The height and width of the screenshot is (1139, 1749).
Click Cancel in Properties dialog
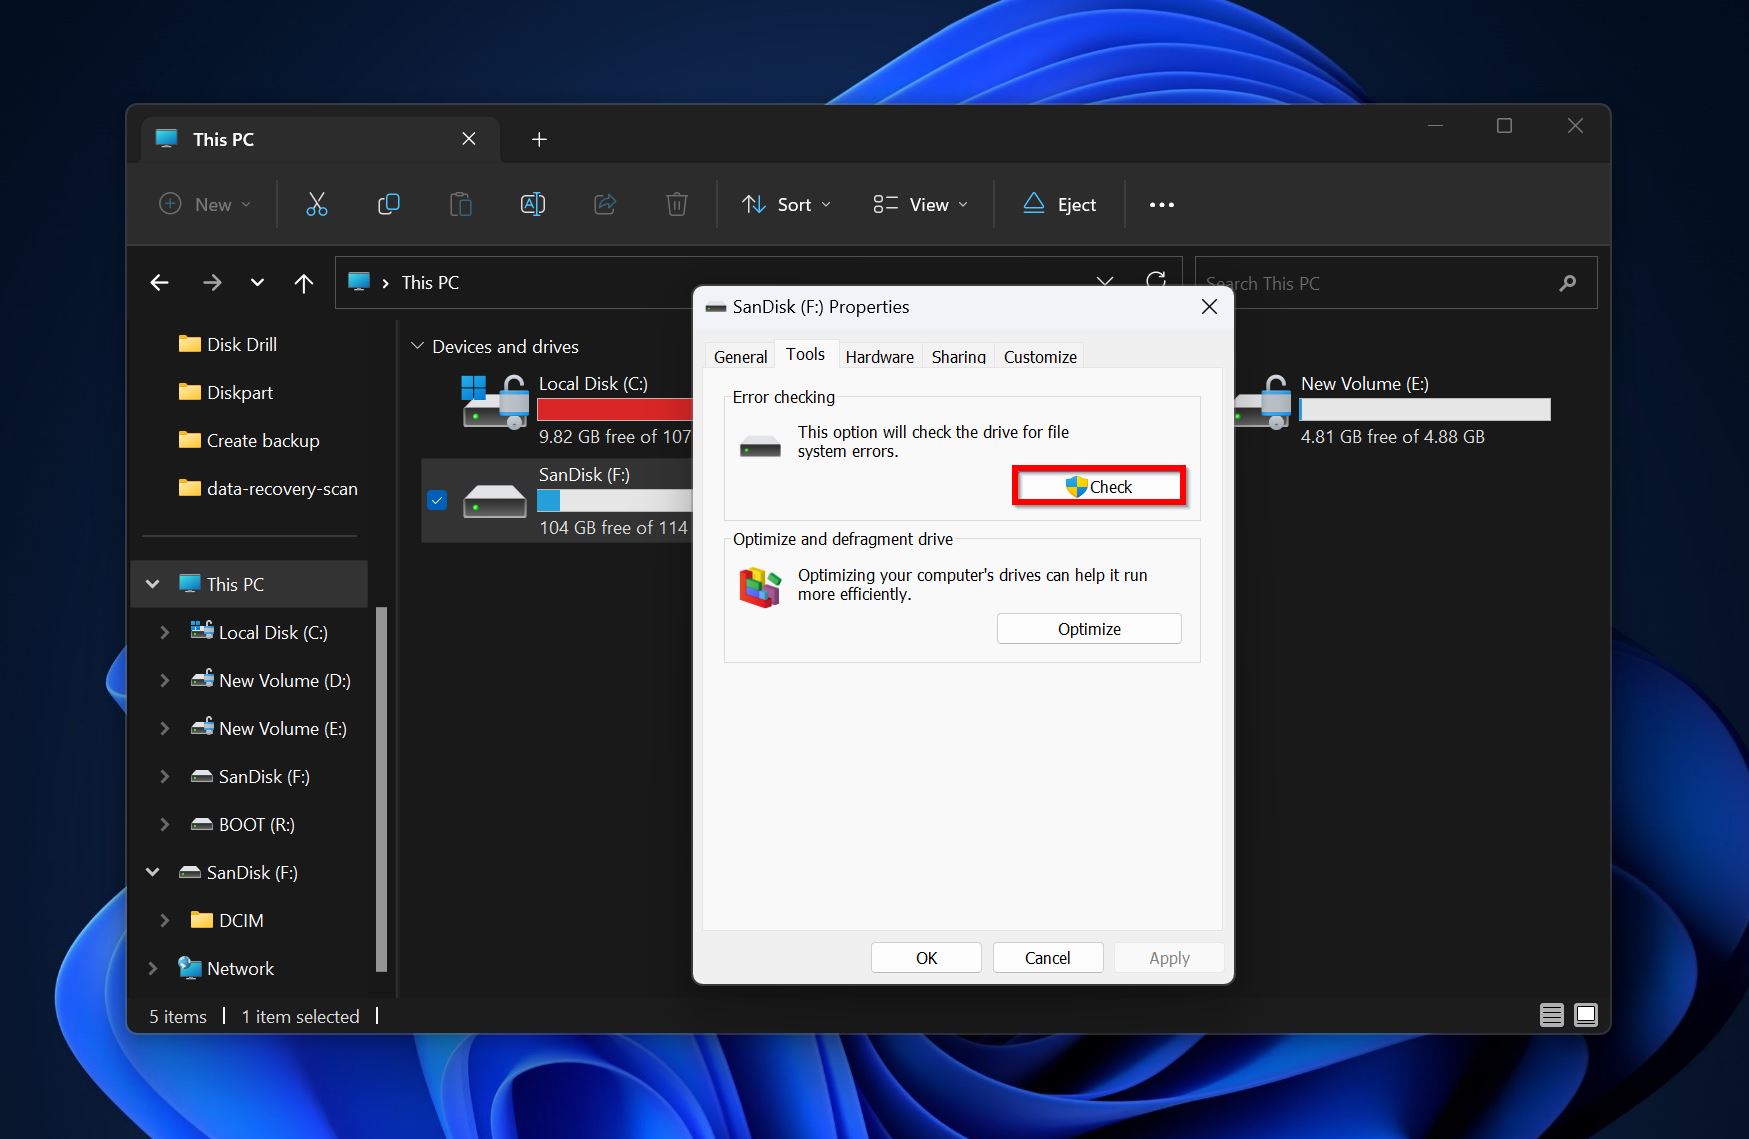click(1047, 958)
